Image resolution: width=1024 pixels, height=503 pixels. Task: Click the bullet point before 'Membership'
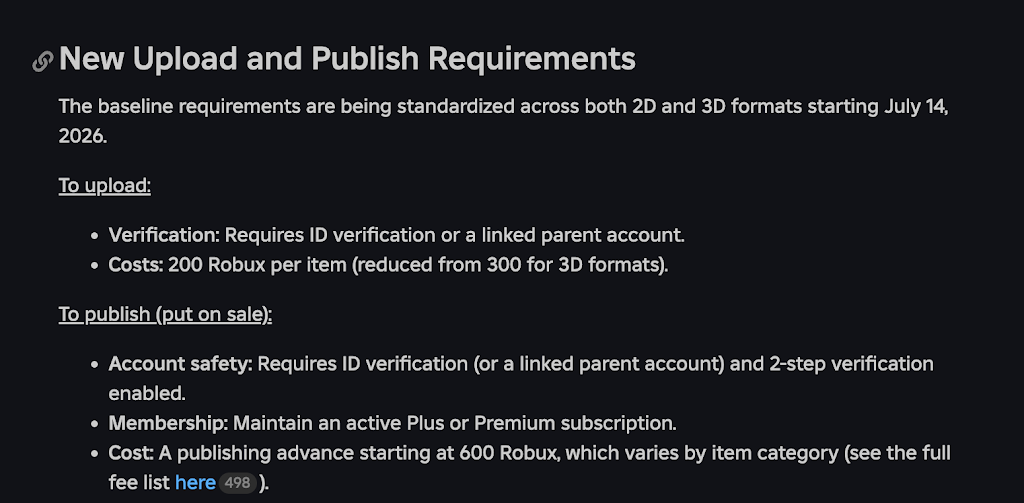pos(95,424)
